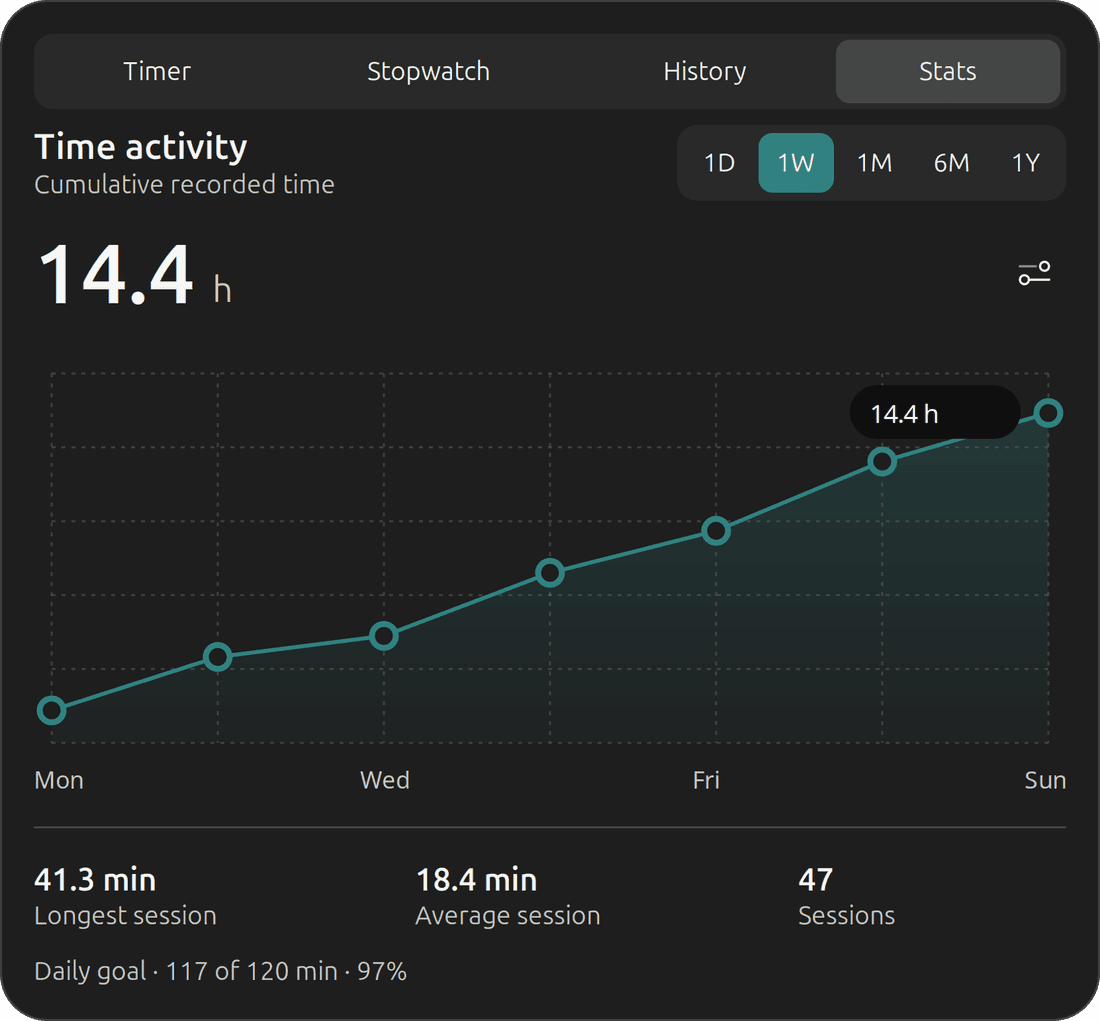Open the History tab

click(x=704, y=71)
